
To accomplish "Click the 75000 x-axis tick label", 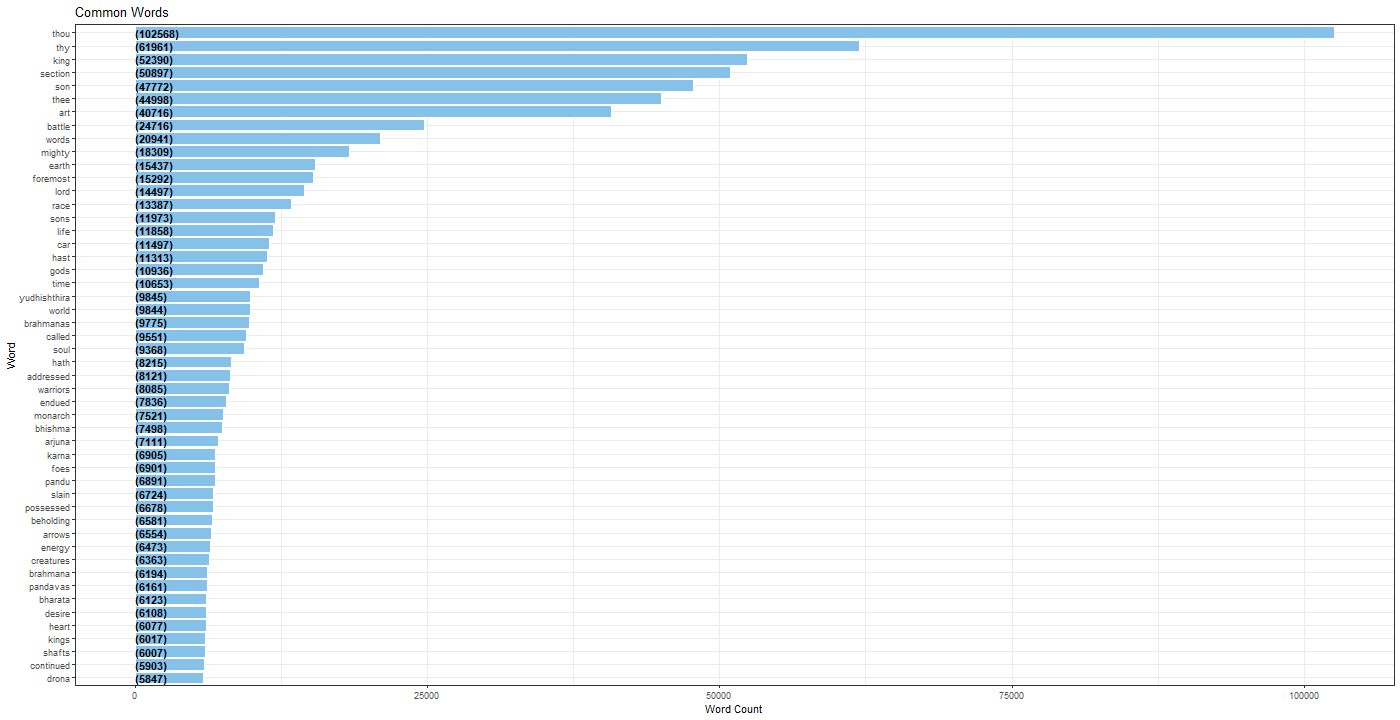I will pyautogui.click(x=1012, y=694).
